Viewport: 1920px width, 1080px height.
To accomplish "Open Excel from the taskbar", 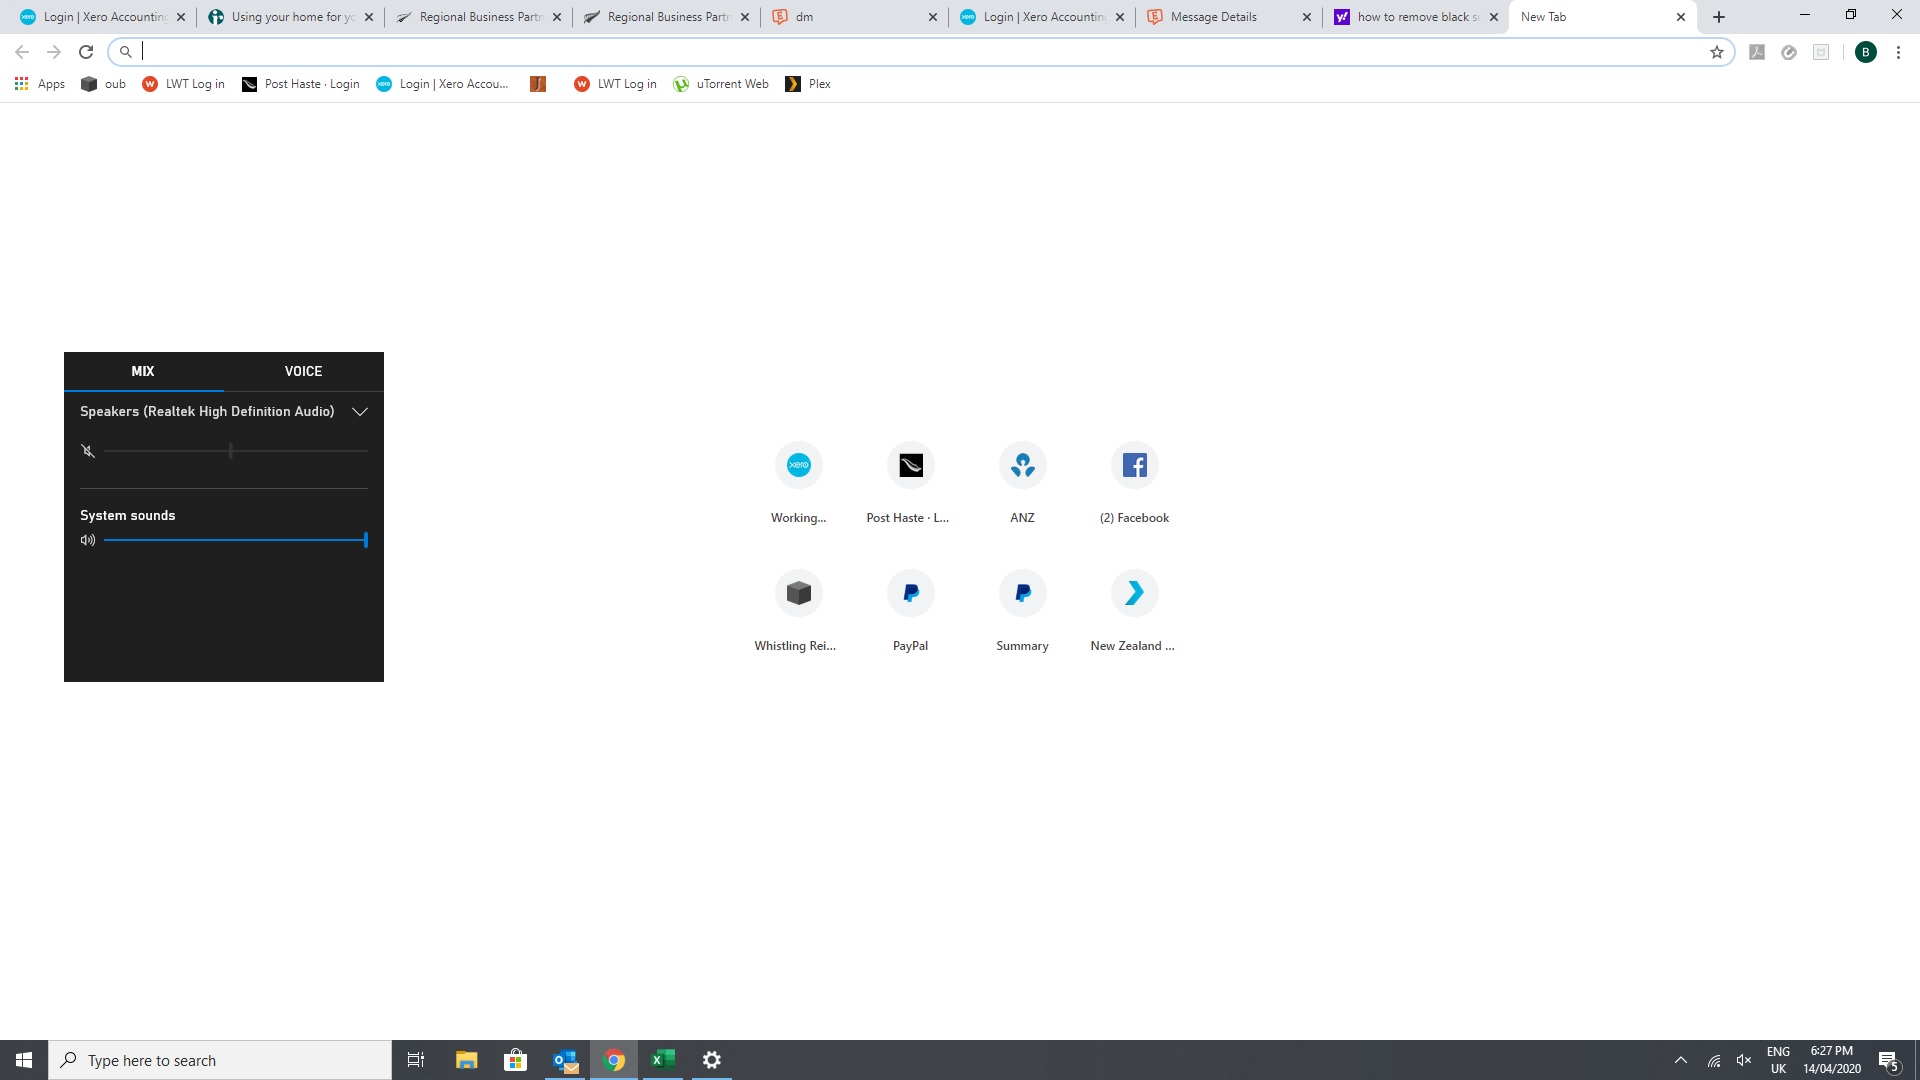I will click(x=663, y=1060).
